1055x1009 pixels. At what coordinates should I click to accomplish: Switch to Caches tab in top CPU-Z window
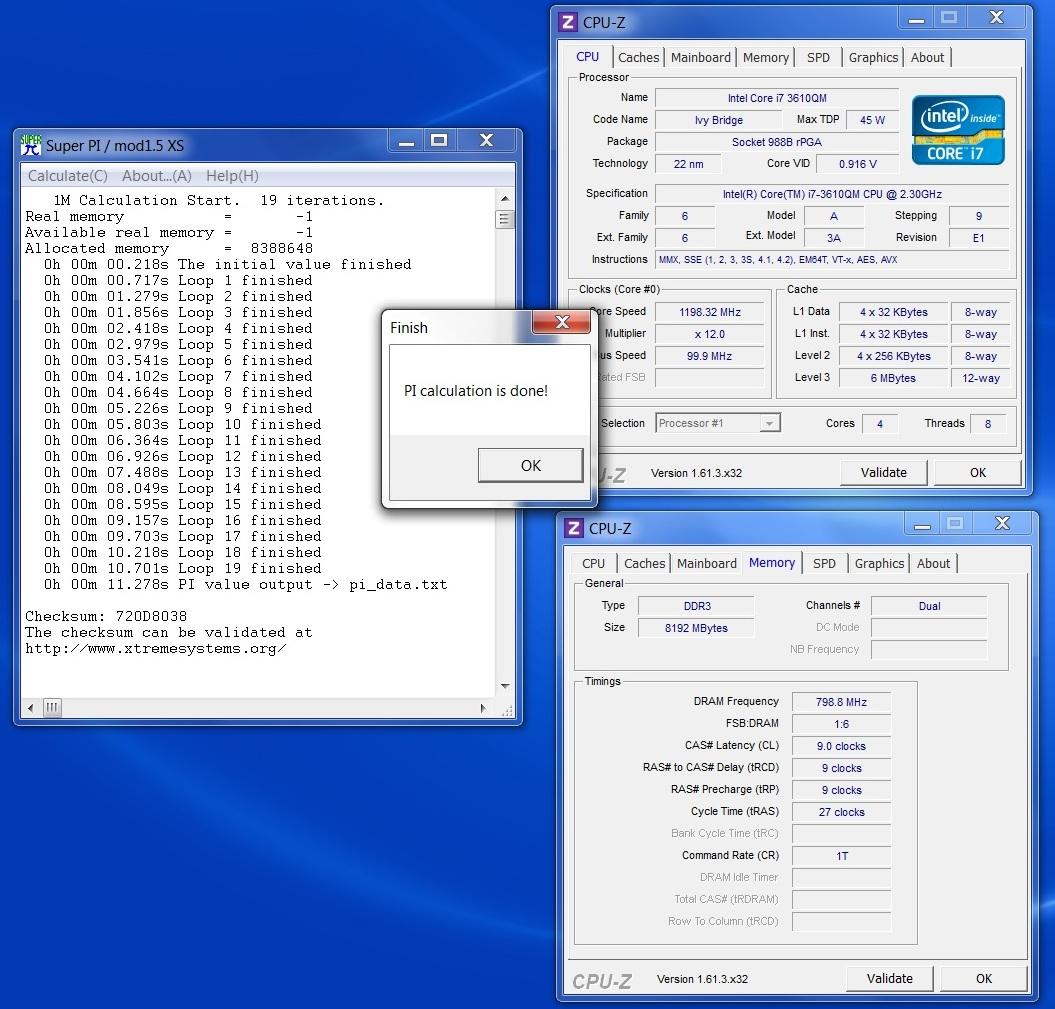pos(639,57)
